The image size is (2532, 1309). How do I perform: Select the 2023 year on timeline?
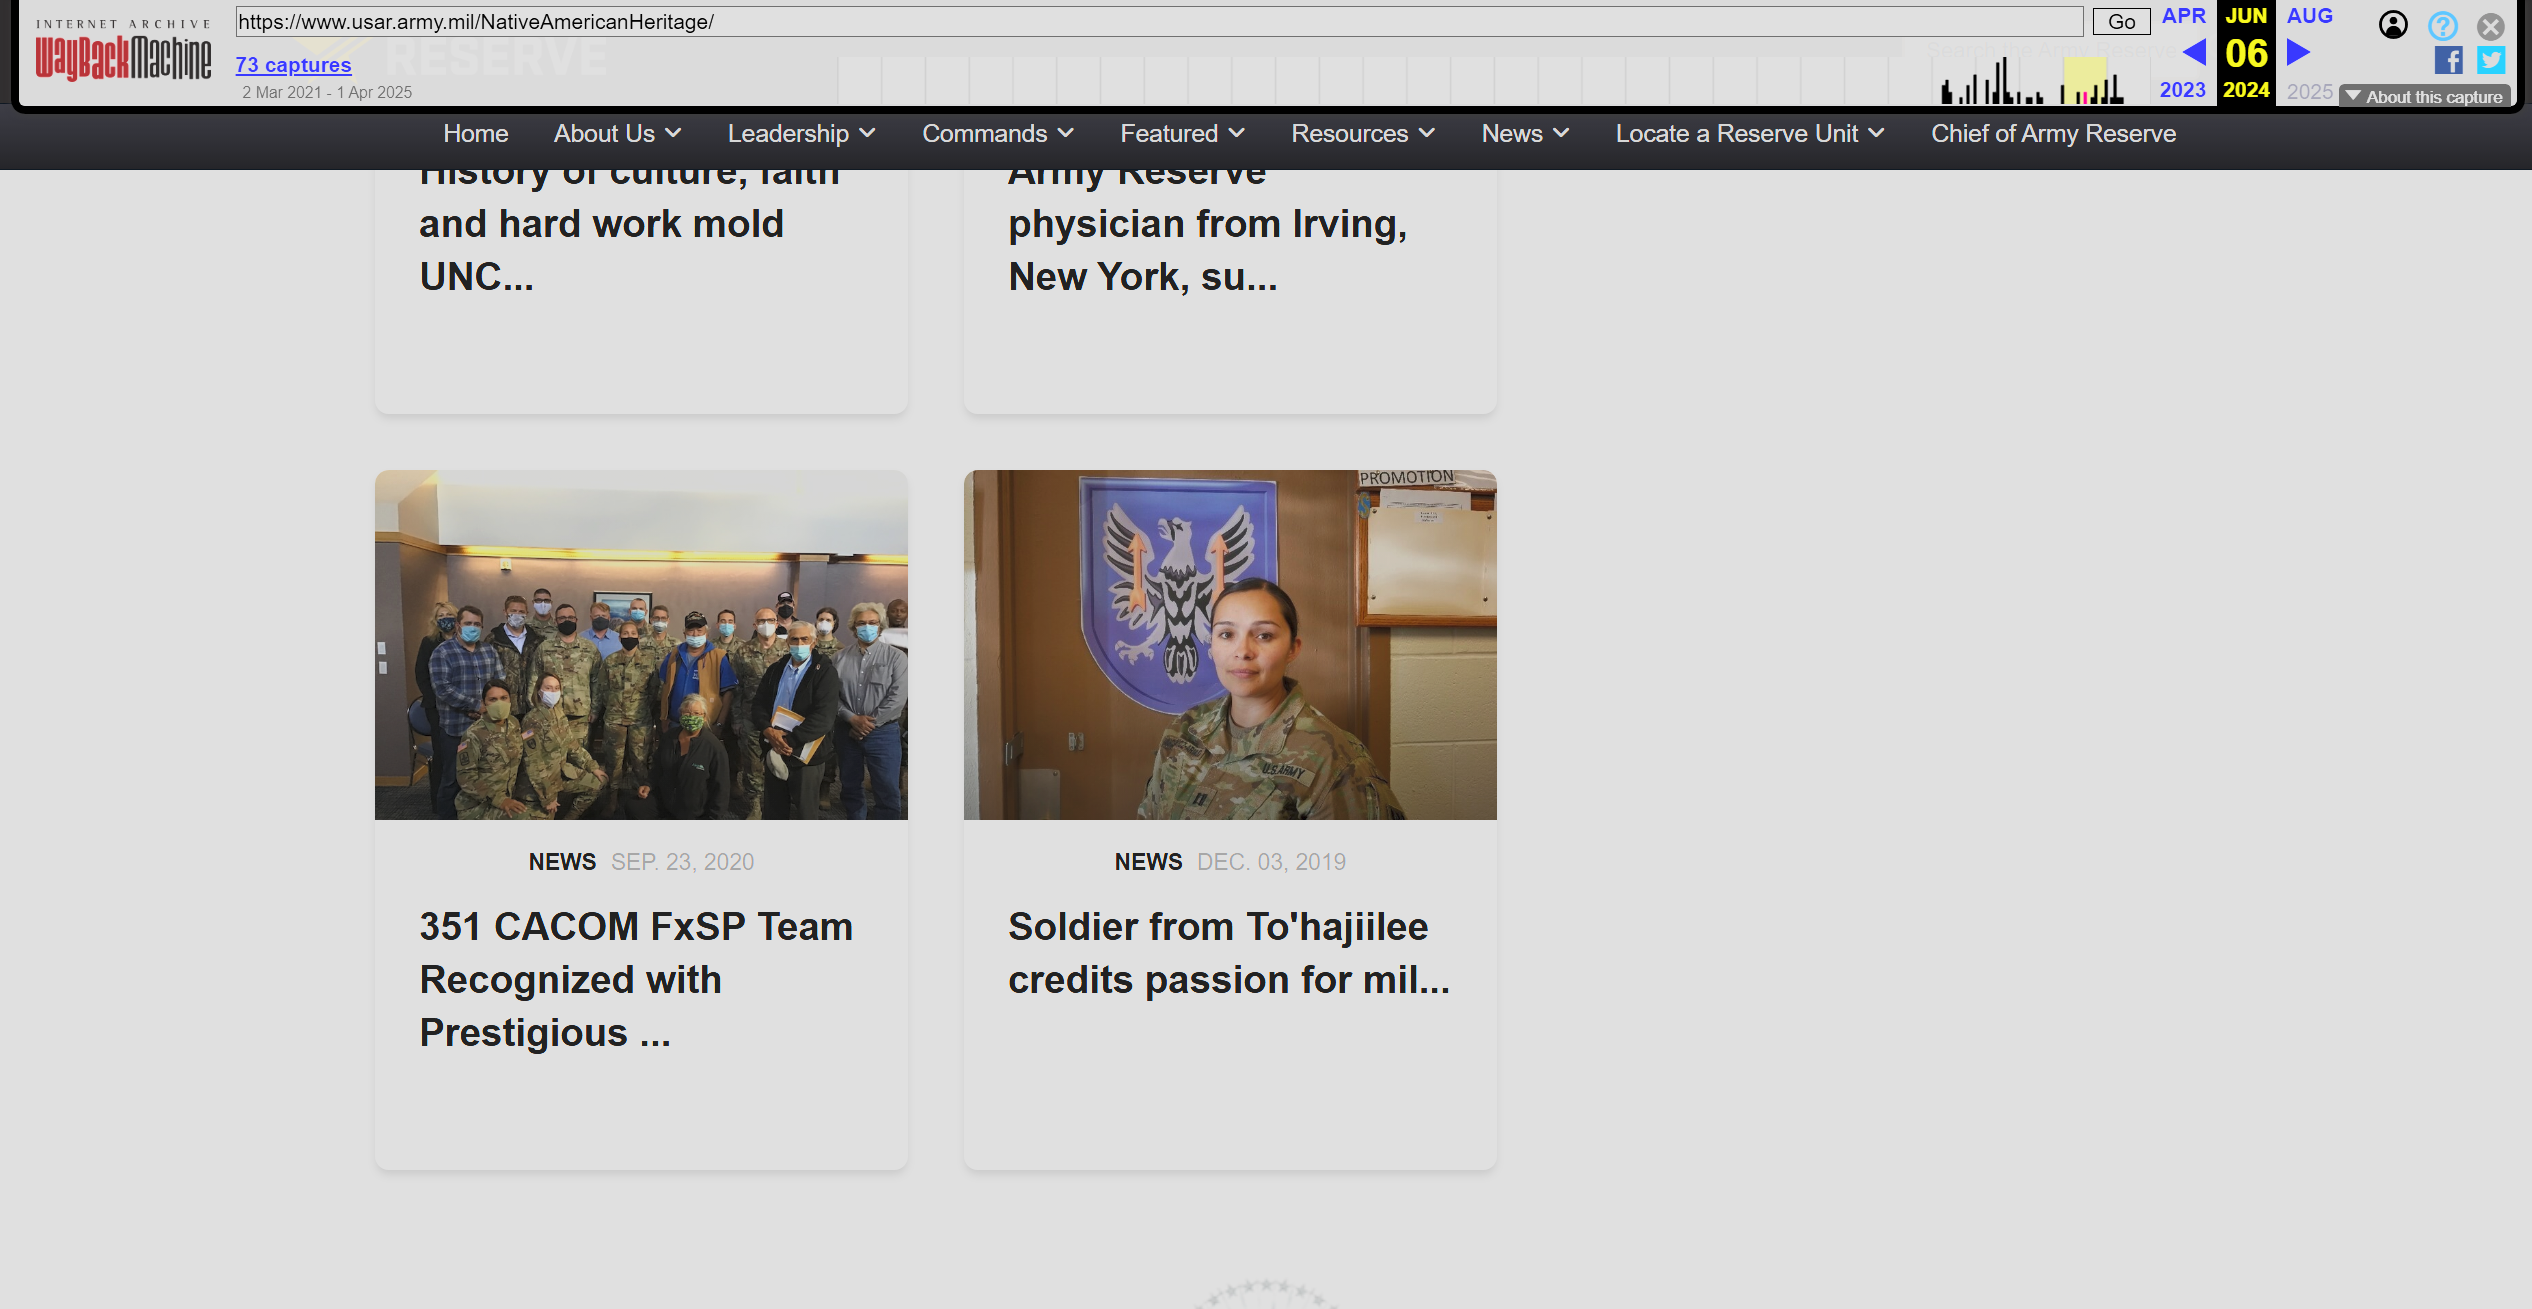pos(2182,90)
